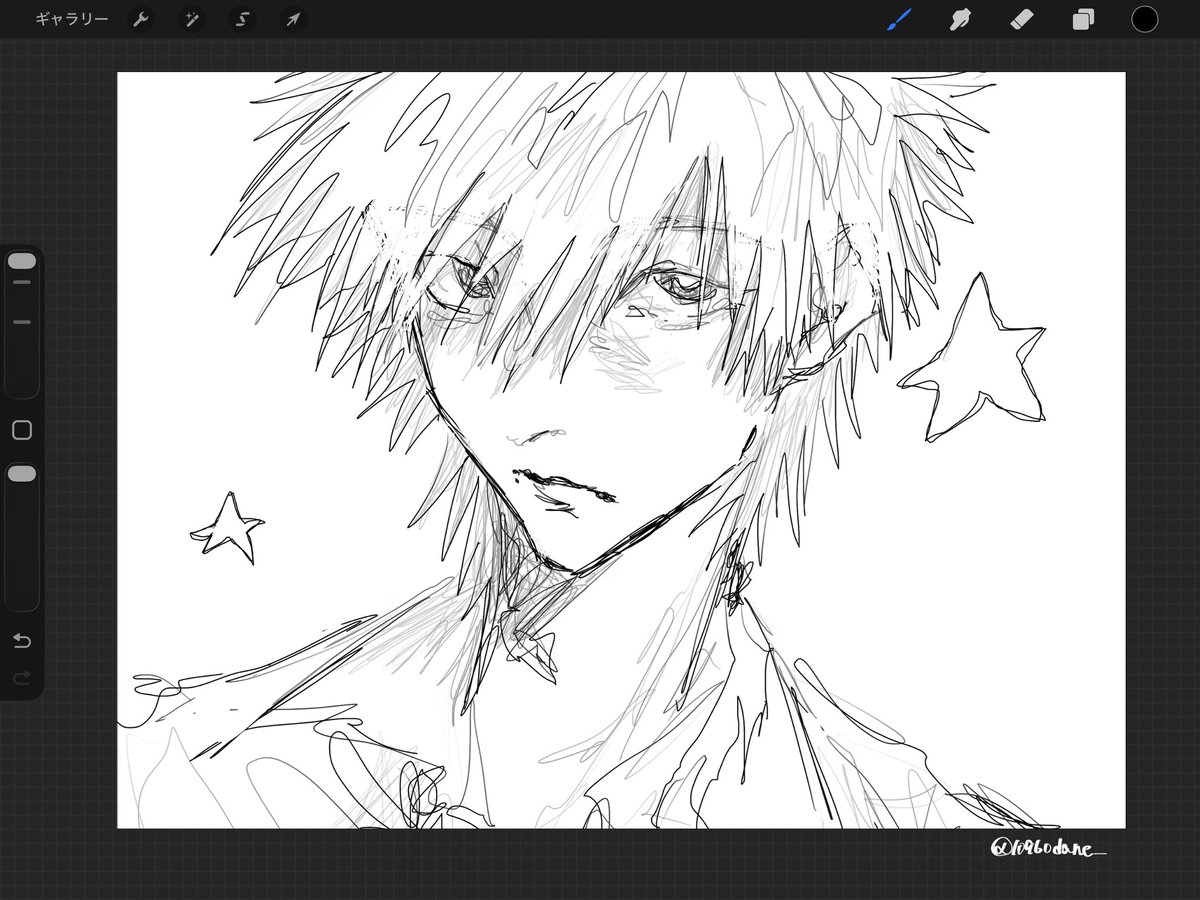The height and width of the screenshot is (900, 1200).
Task: Select the Transform arrow tool
Action: (292, 18)
